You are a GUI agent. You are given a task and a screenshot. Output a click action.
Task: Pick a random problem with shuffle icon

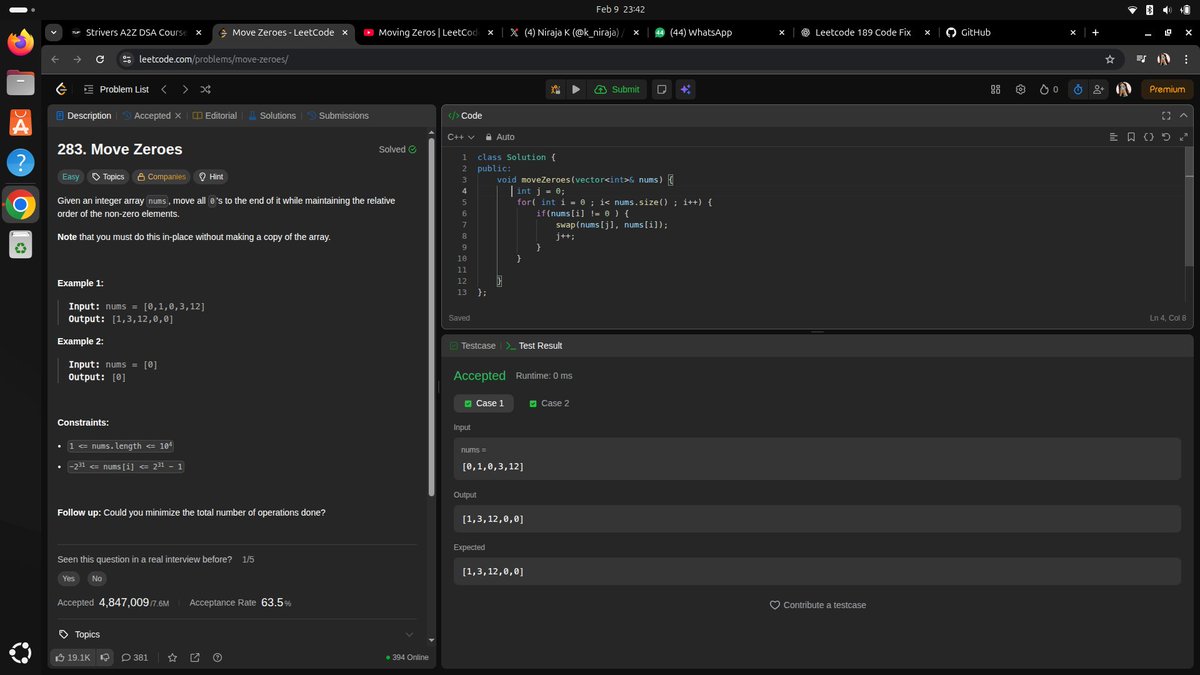tap(206, 89)
